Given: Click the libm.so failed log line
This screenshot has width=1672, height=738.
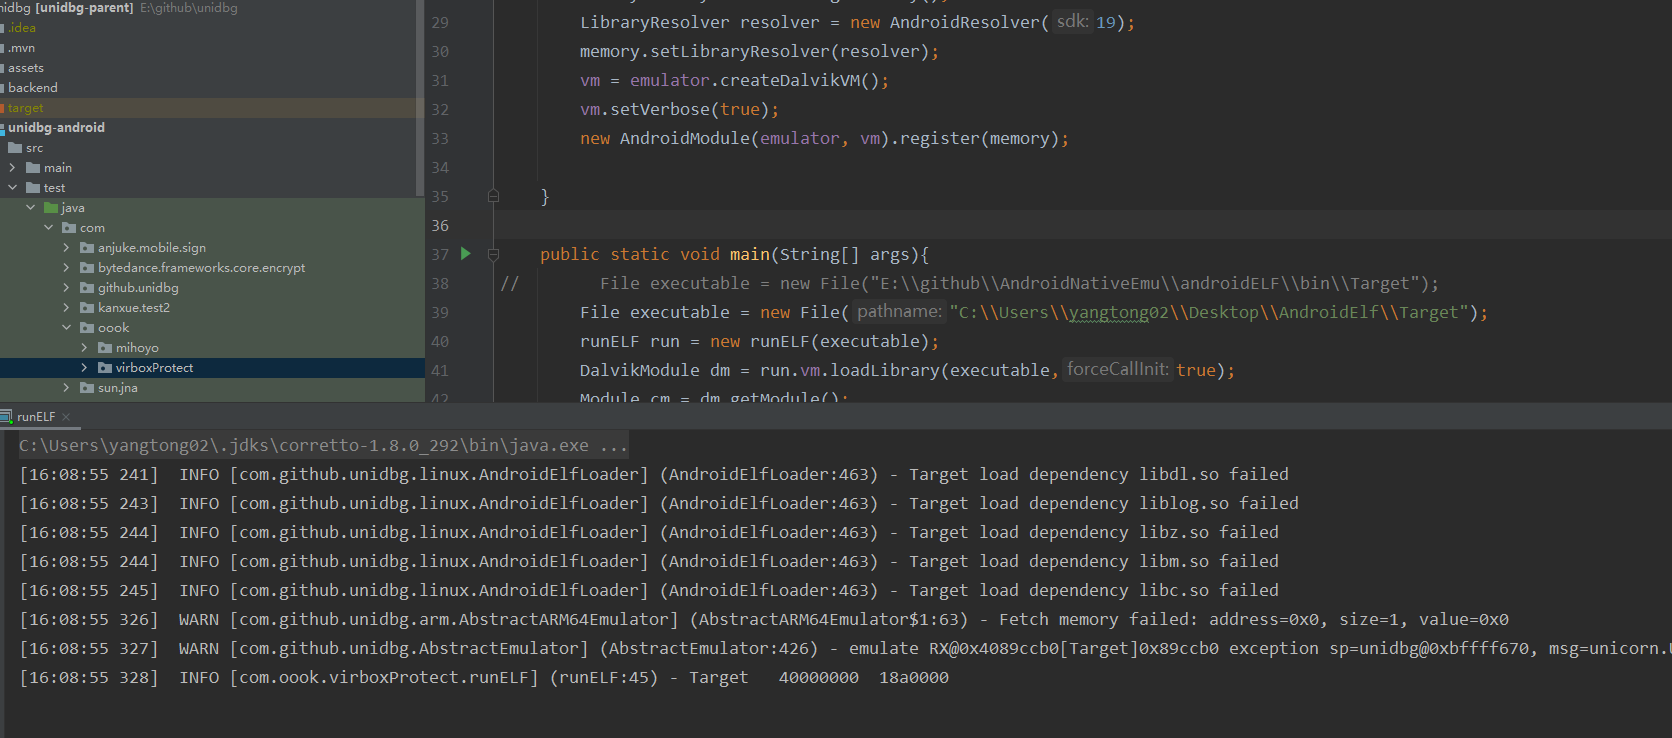Looking at the screenshot, I should click(649, 562).
